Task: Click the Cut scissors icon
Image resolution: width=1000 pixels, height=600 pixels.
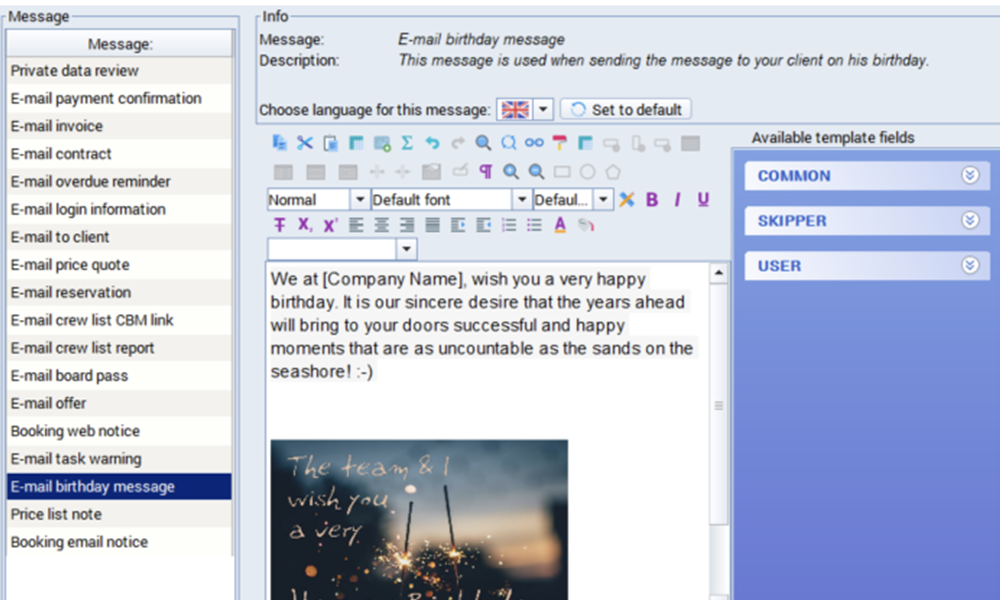Action: (x=305, y=143)
